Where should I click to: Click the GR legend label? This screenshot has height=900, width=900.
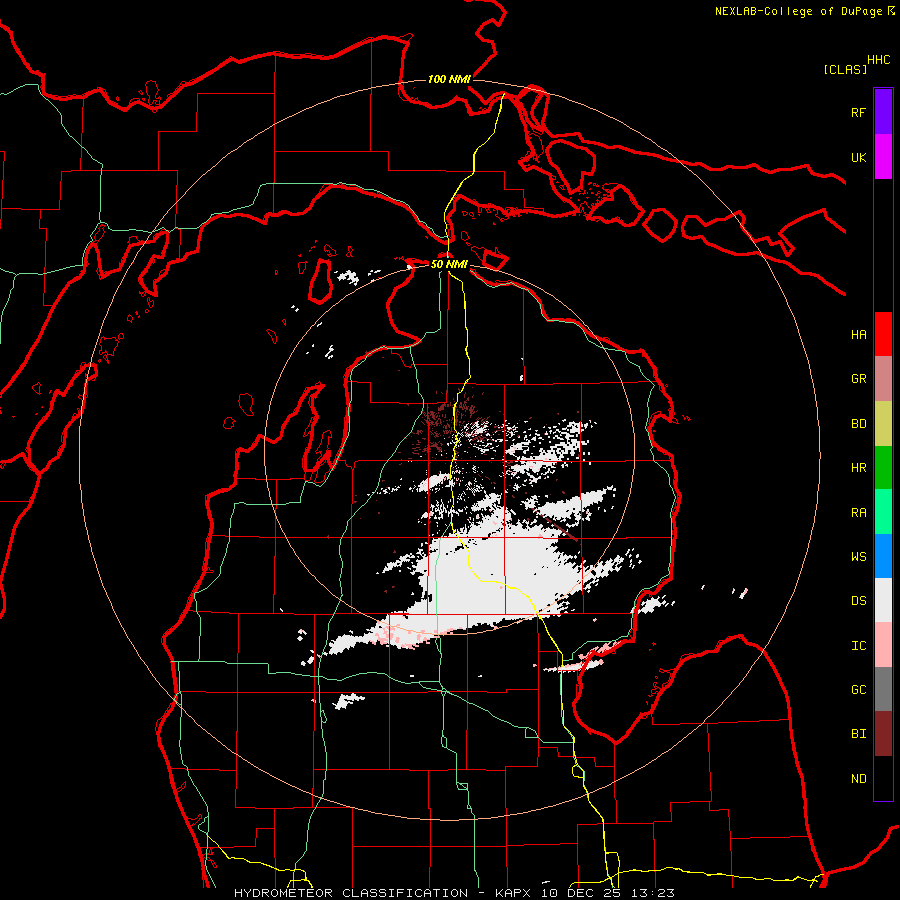(x=858, y=379)
